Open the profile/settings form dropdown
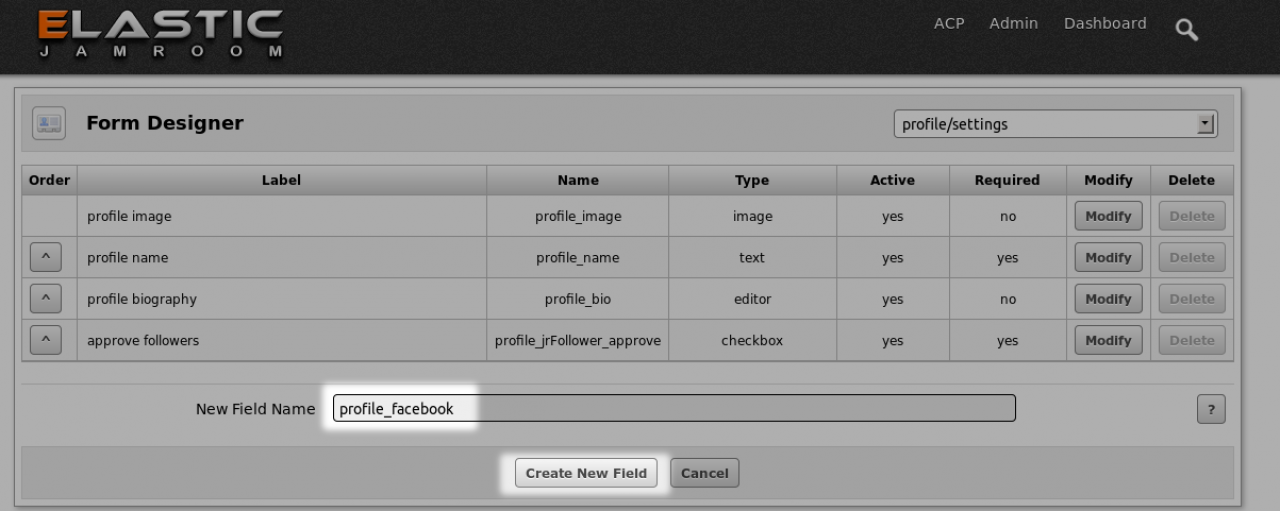Viewport: 1280px width, 511px height. 1055,124
